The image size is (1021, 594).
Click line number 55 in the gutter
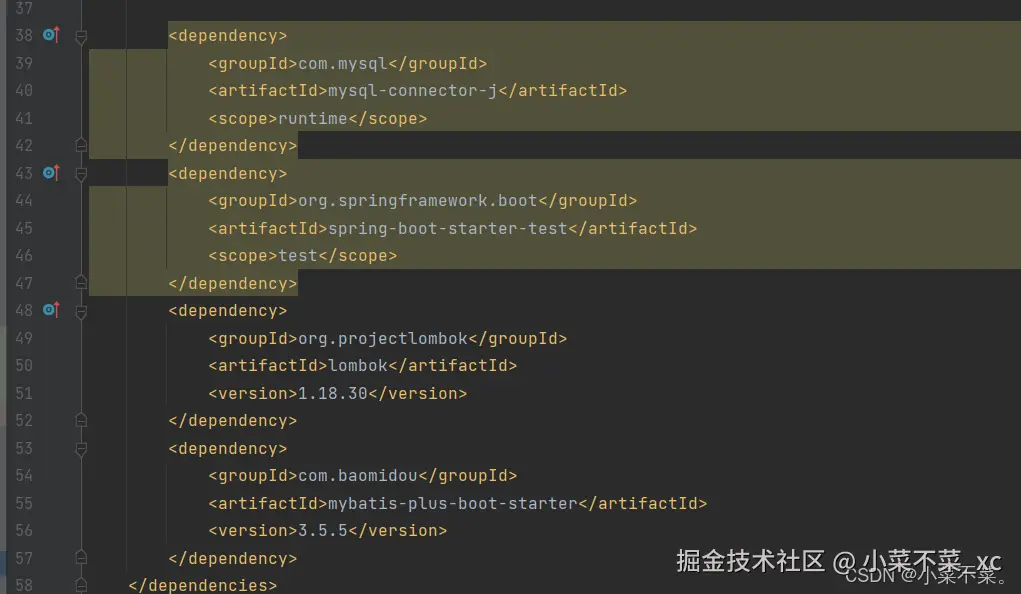point(24,503)
